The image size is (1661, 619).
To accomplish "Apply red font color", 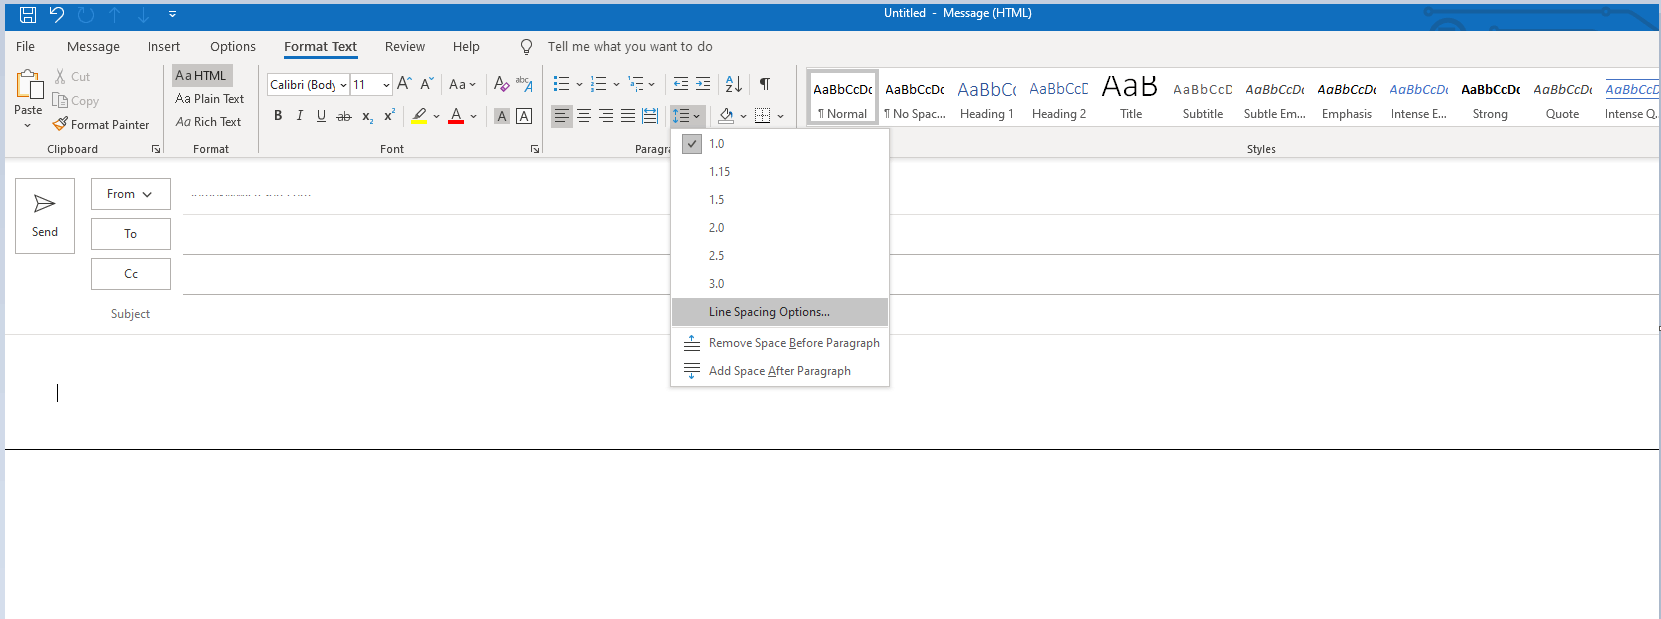I will (456, 116).
